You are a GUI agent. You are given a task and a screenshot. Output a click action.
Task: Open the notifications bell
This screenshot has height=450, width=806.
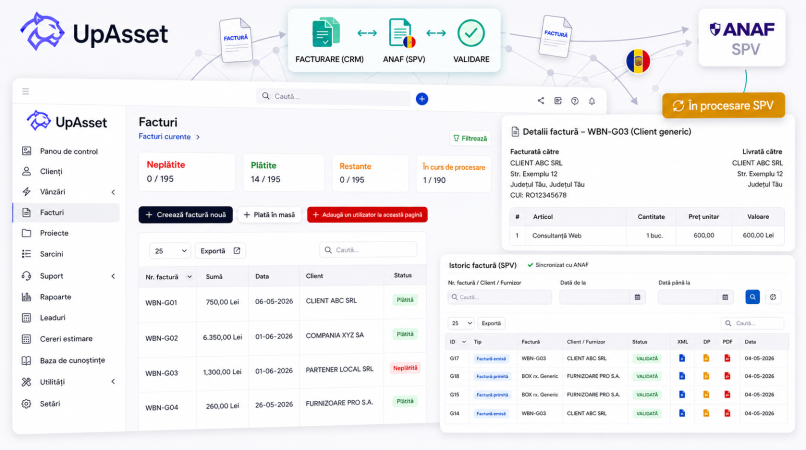[x=592, y=101]
